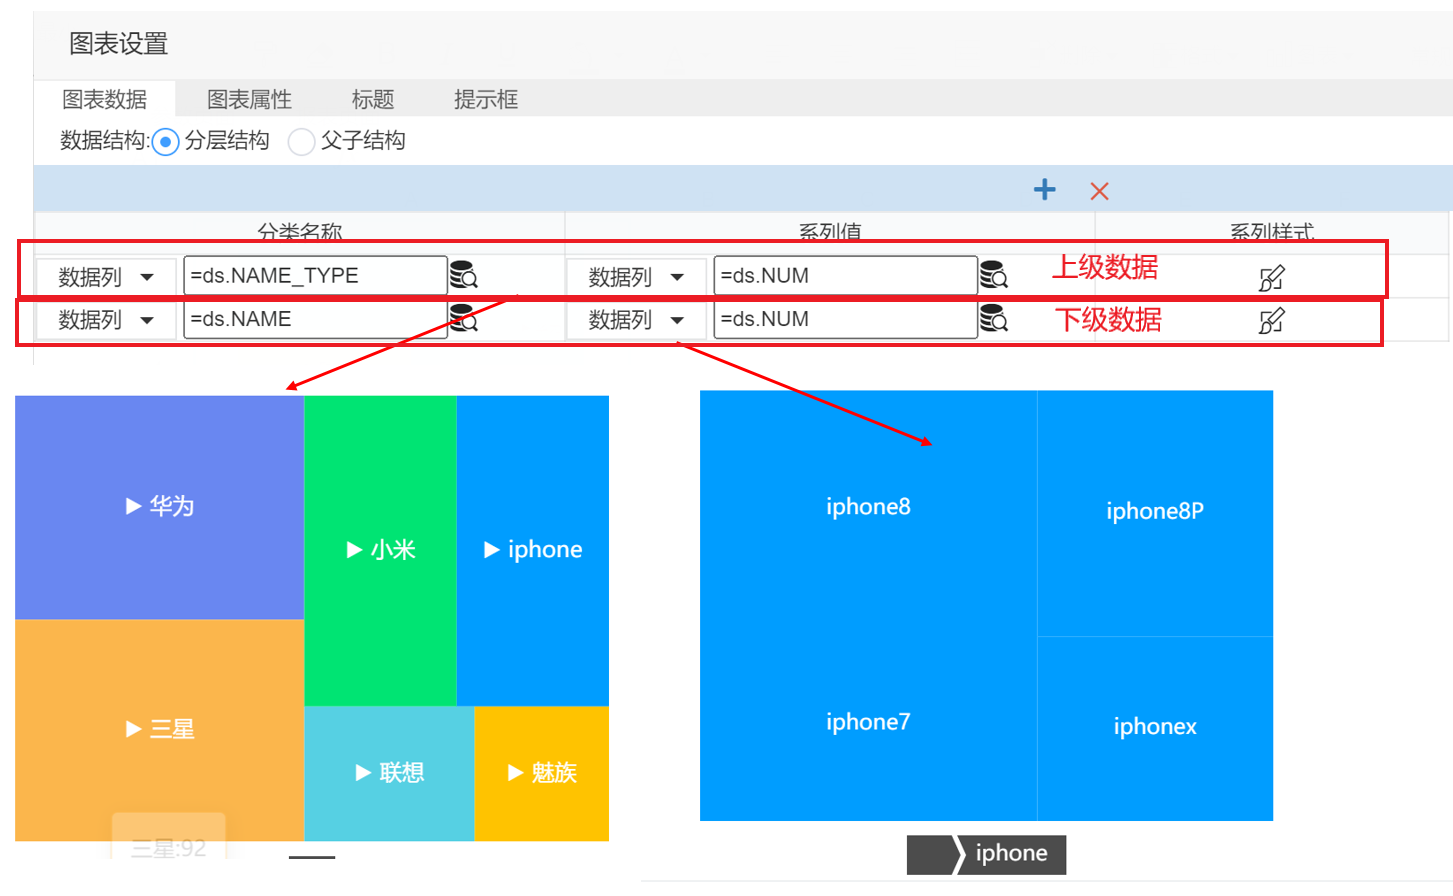The image size is (1453, 896).
Task: Click the iphone8P treemap cell
Action: pos(1155,512)
